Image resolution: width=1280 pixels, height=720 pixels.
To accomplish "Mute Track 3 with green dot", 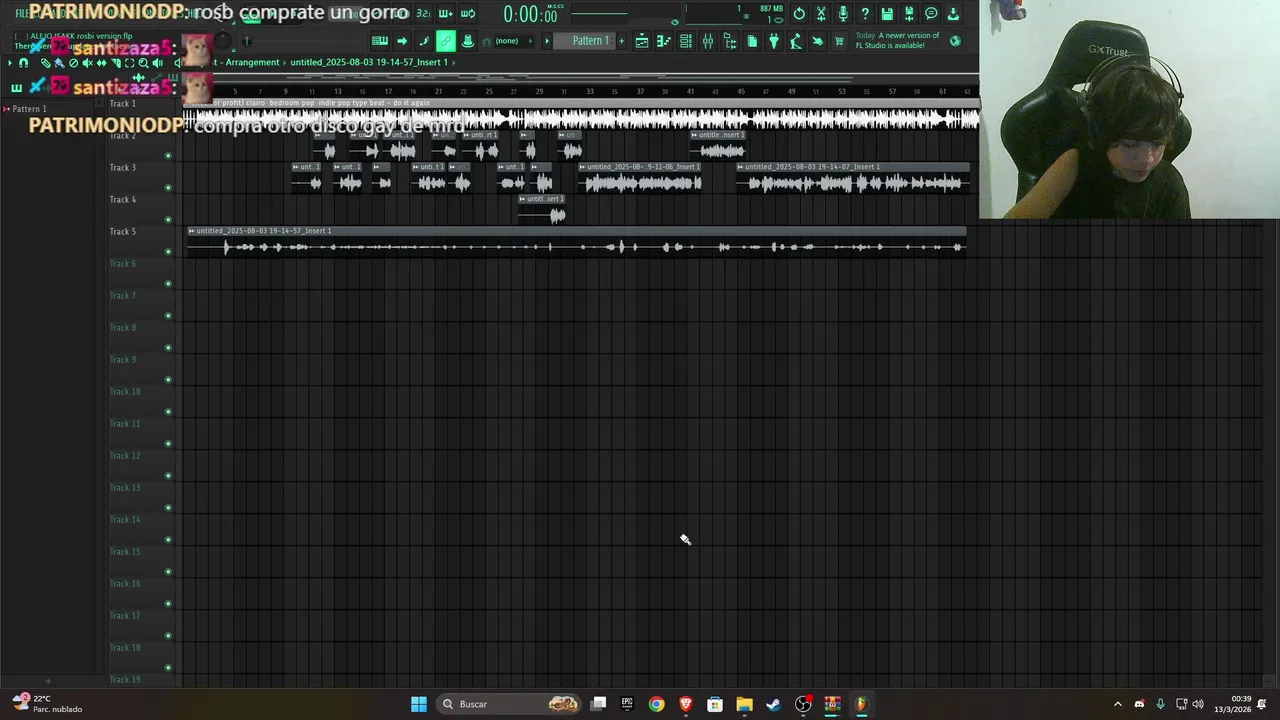I will (168, 187).
